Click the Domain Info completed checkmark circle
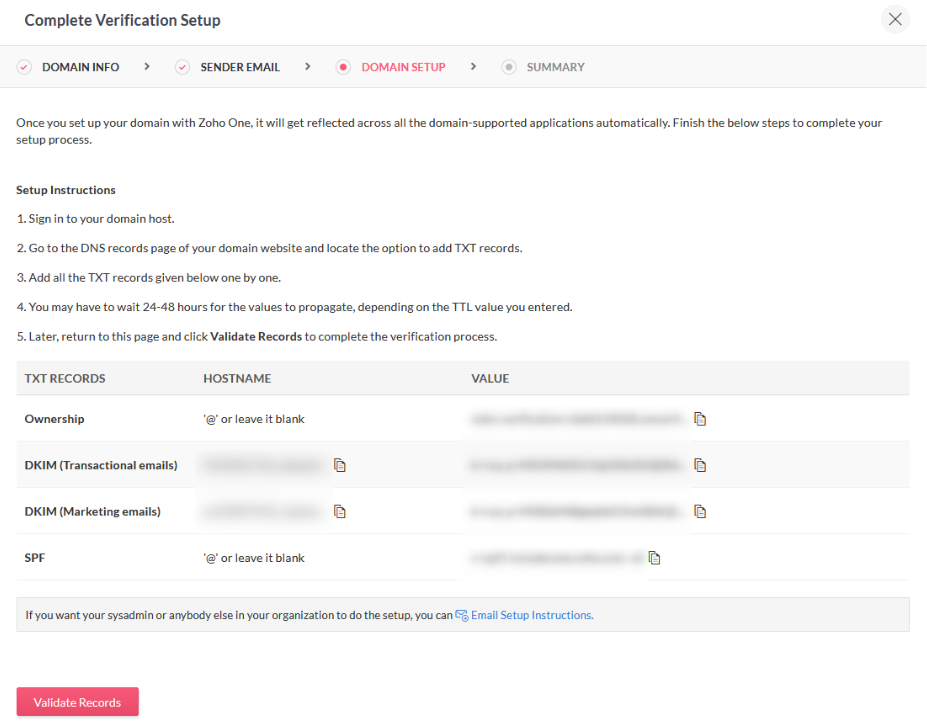The height and width of the screenshot is (728, 927). pyautogui.click(x=25, y=67)
